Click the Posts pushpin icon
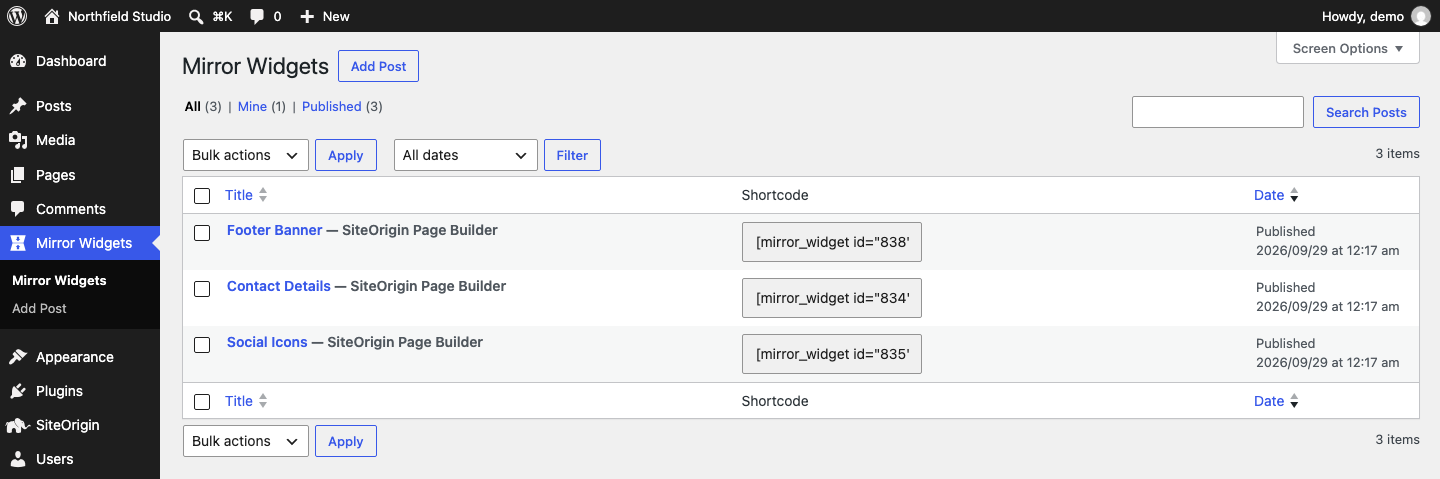This screenshot has width=1440, height=479. tap(18, 106)
